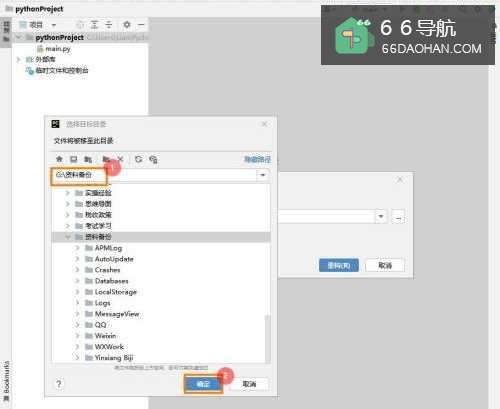The width and height of the screenshot is (500, 409).
Task: Expand the 外部库 node in the project tree
Action: click(x=19, y=60)
